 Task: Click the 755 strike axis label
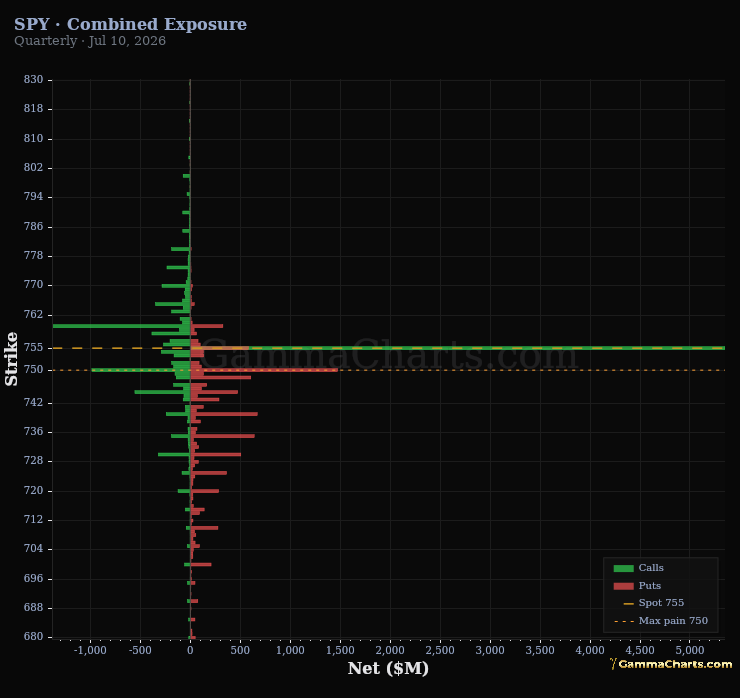point(33,348)
